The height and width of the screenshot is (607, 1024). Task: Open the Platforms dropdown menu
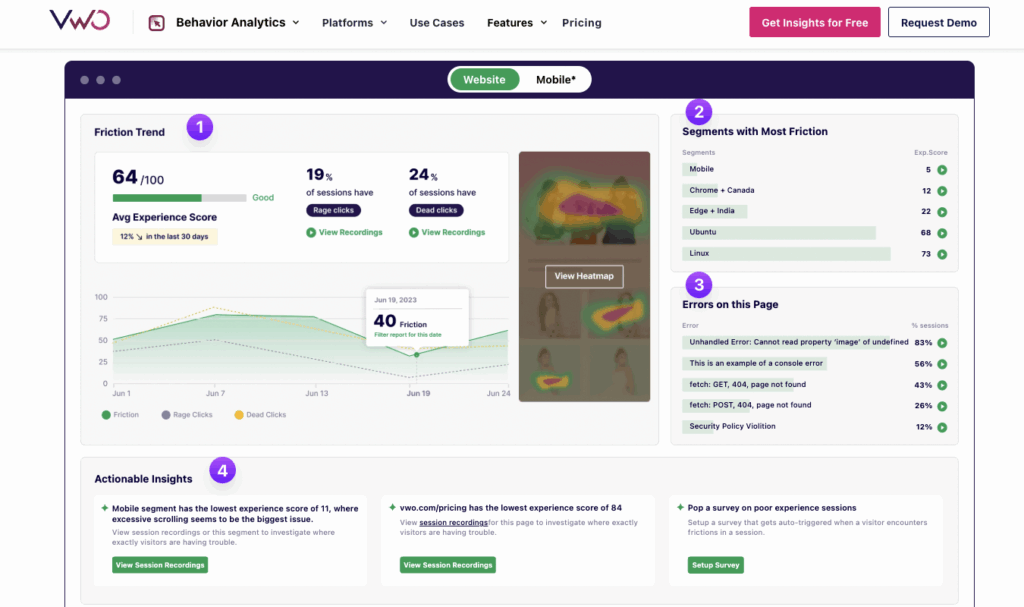pos(354,23)
